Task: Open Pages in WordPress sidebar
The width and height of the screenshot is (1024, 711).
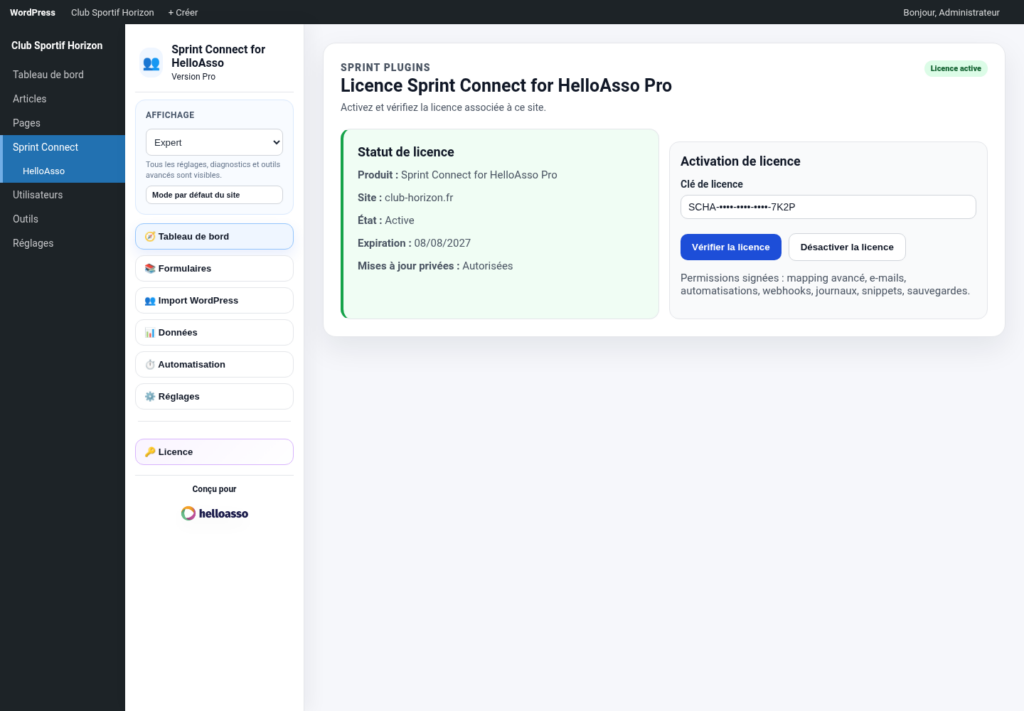Action: [x=62, y=123]
